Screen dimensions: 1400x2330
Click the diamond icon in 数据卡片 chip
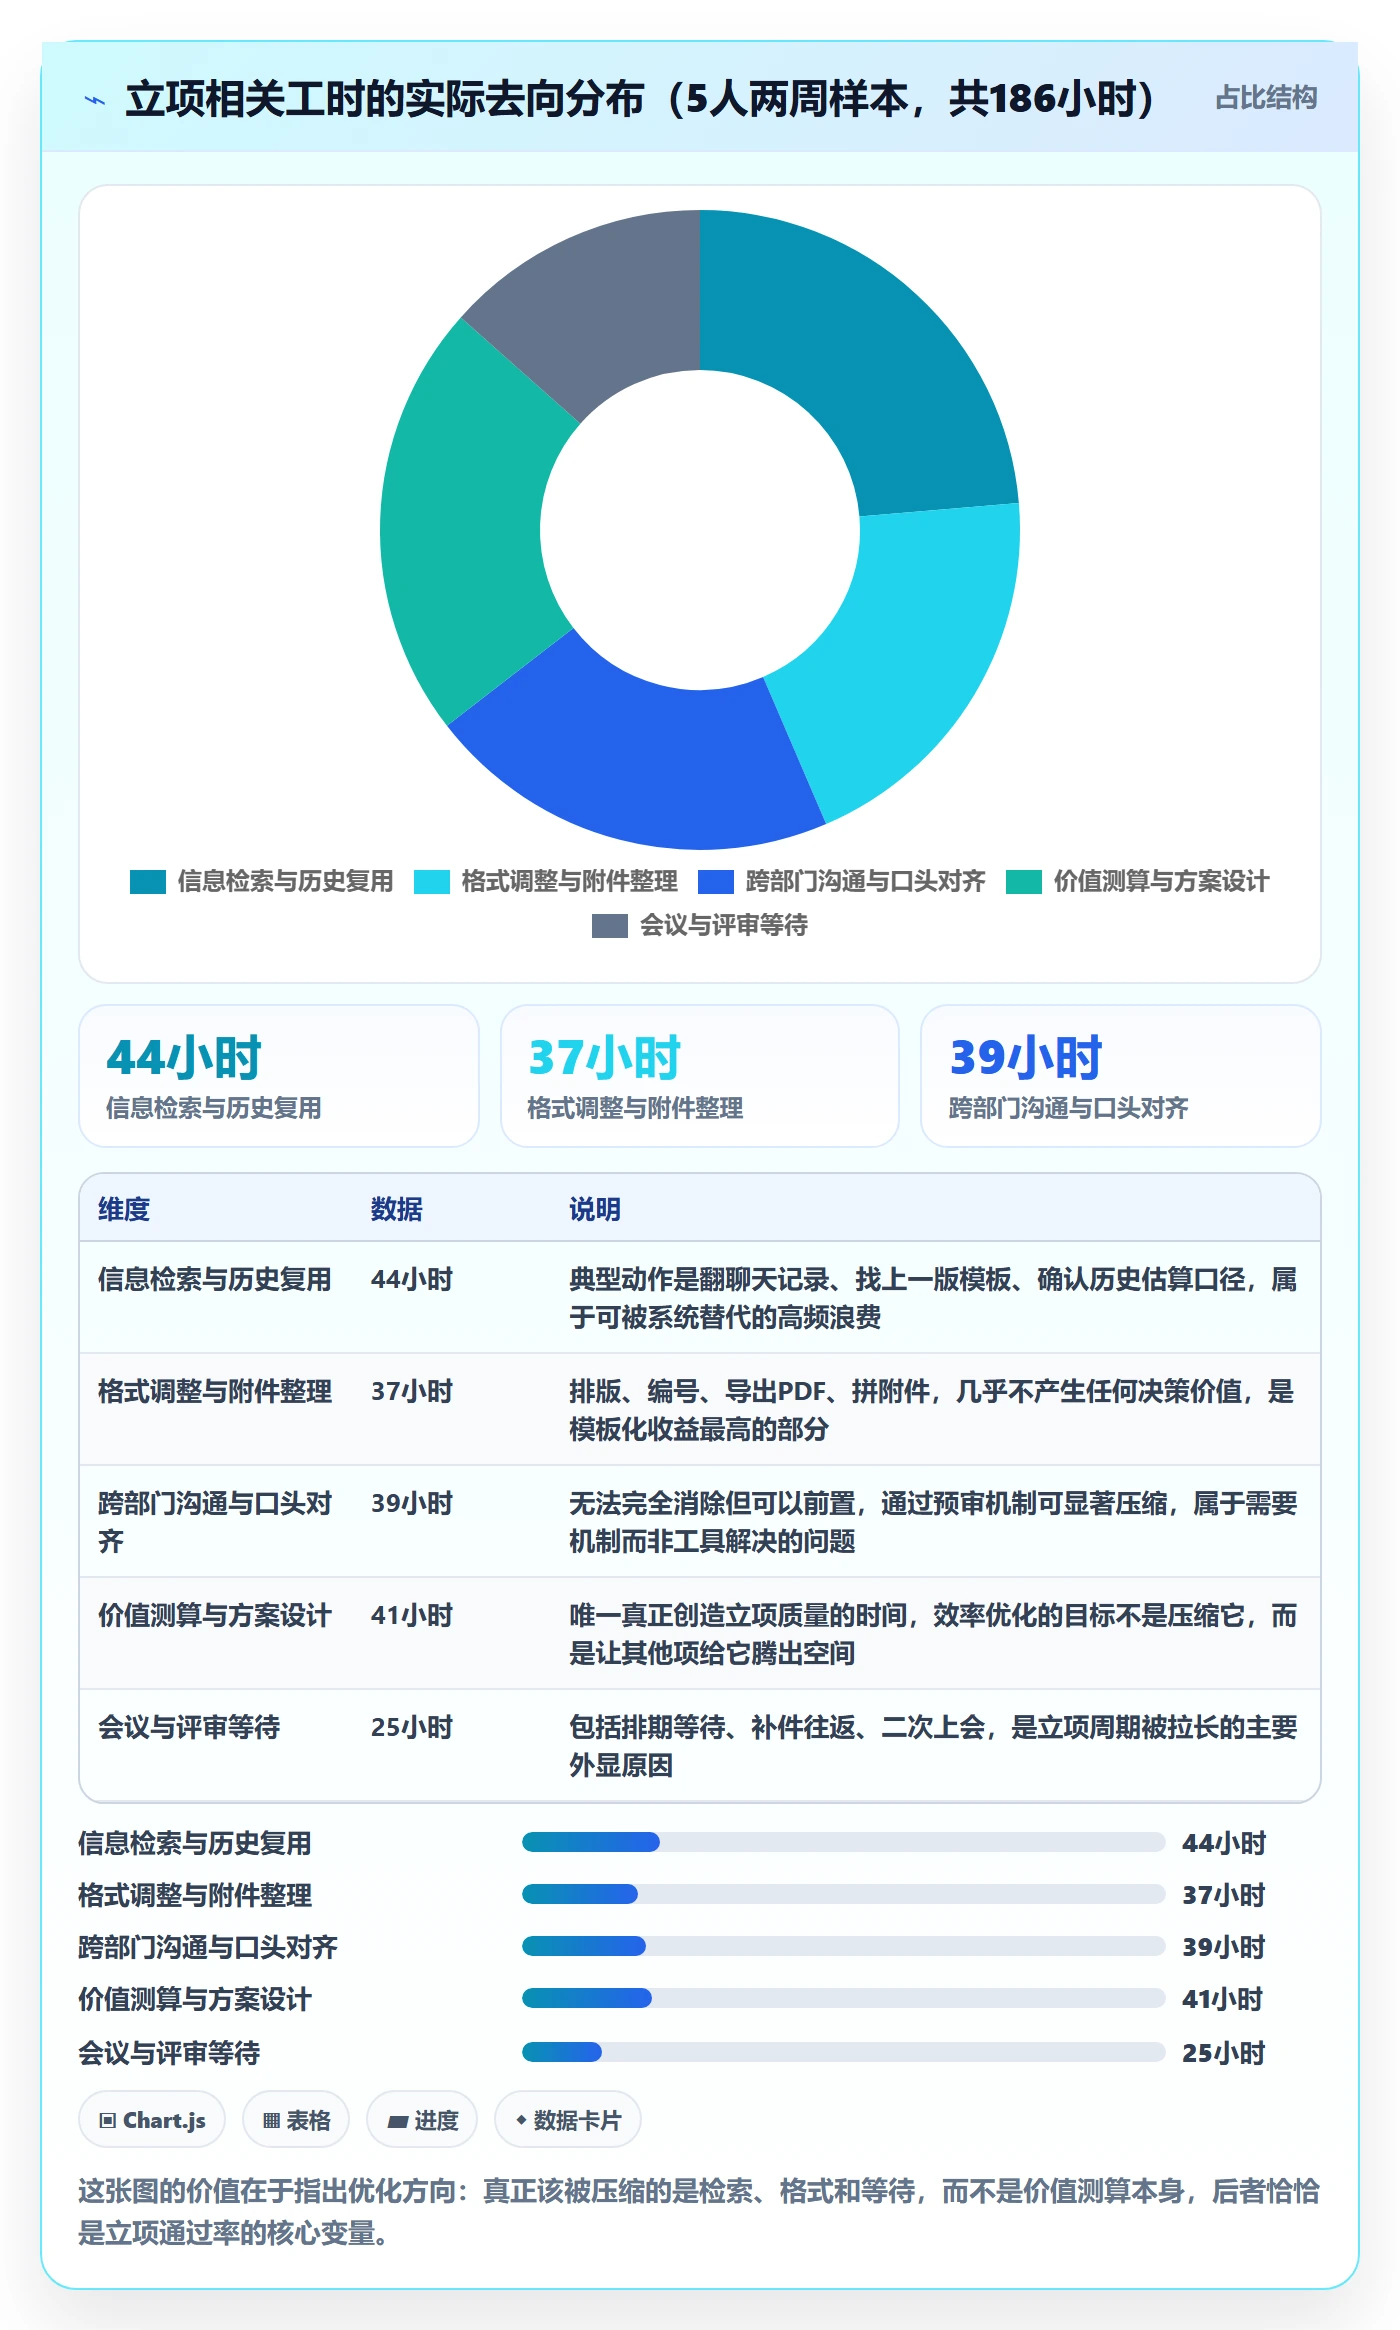[521, 2119]
